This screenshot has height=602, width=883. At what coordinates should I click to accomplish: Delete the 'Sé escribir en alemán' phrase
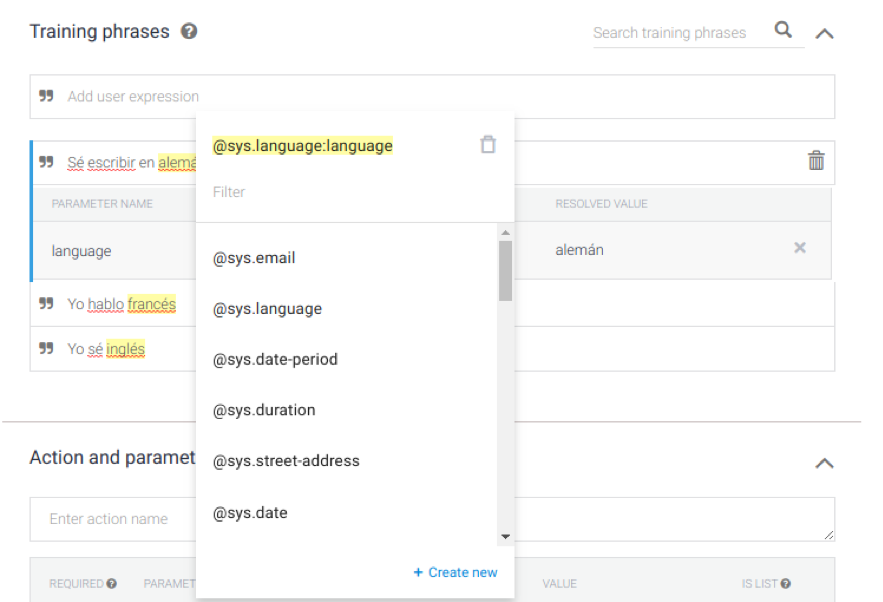(816, 160)
